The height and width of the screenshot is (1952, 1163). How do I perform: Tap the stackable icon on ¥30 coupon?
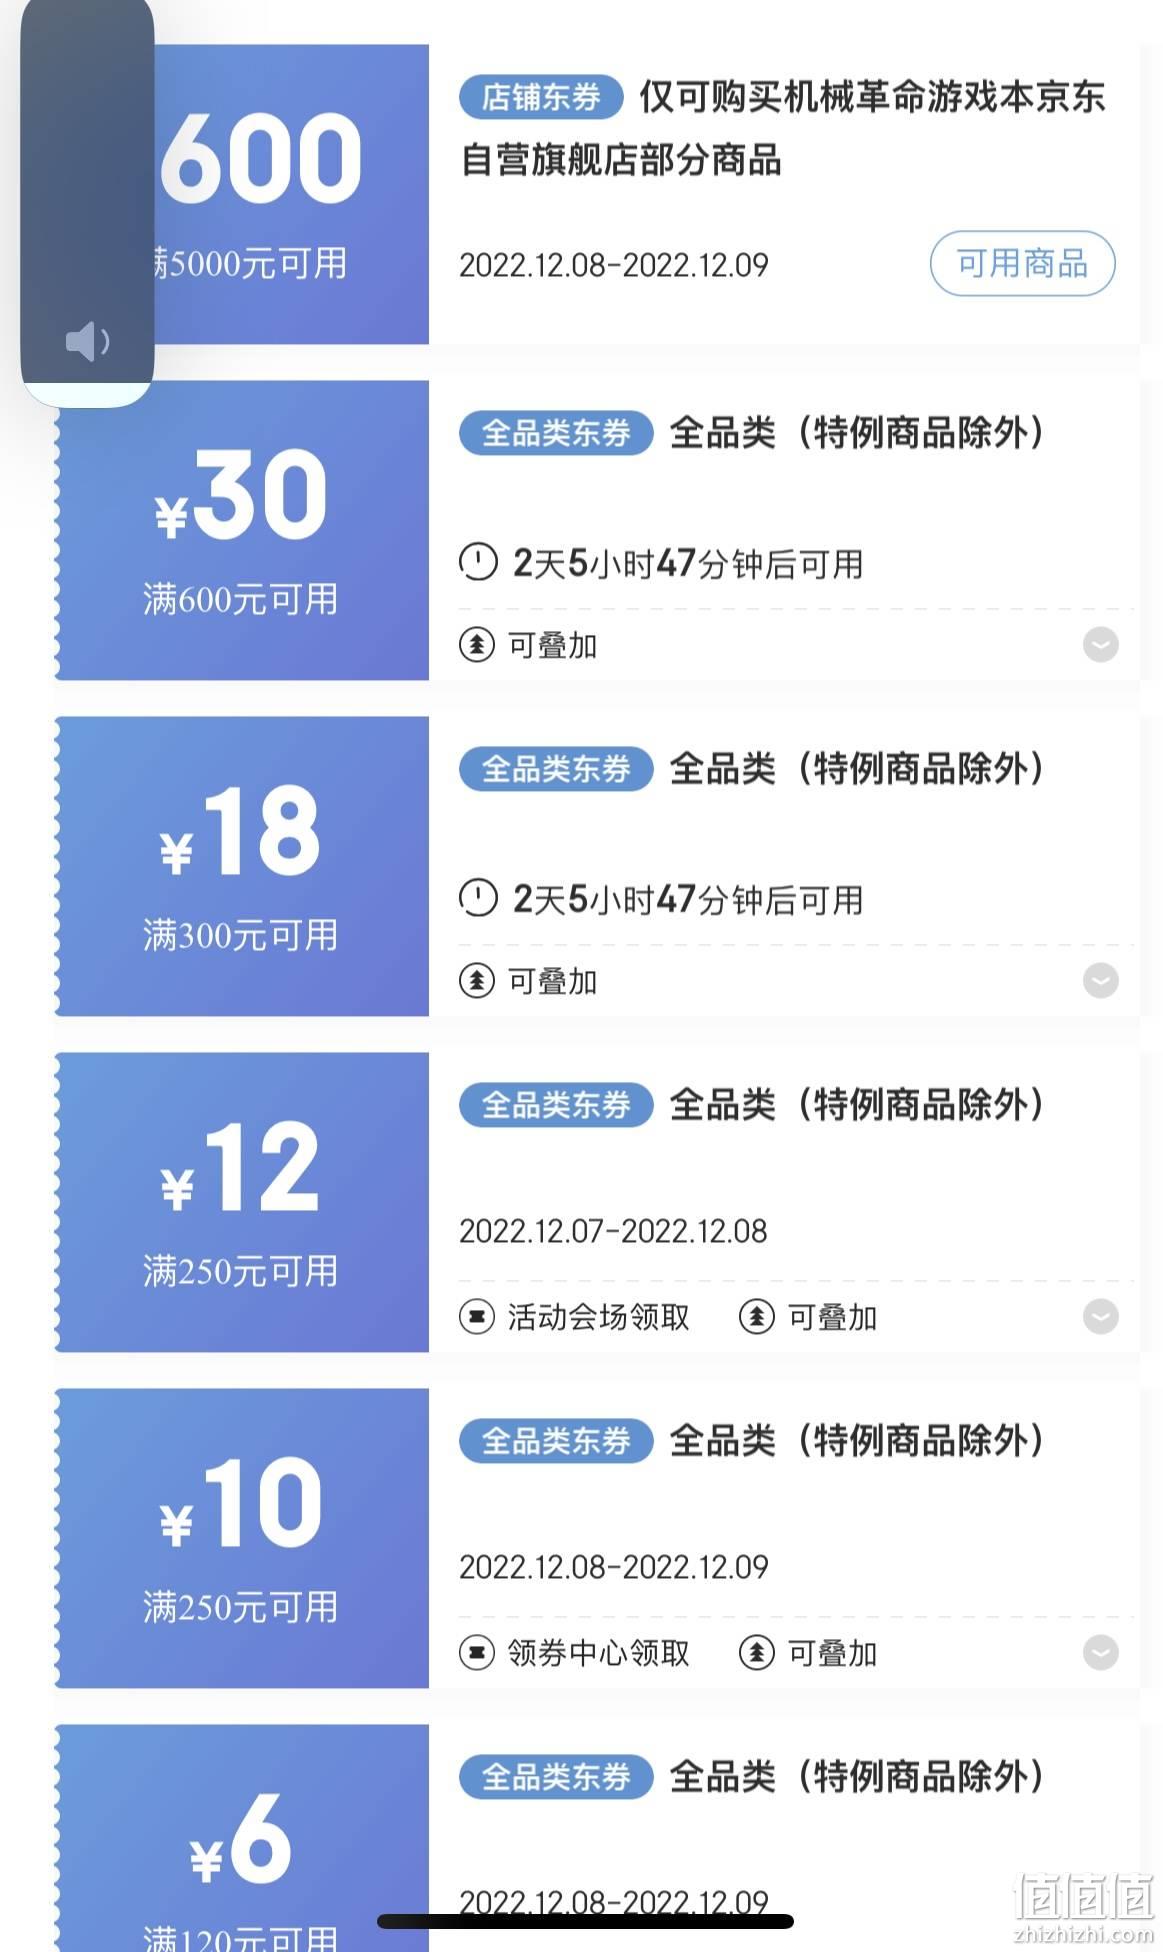click(476, 645)
